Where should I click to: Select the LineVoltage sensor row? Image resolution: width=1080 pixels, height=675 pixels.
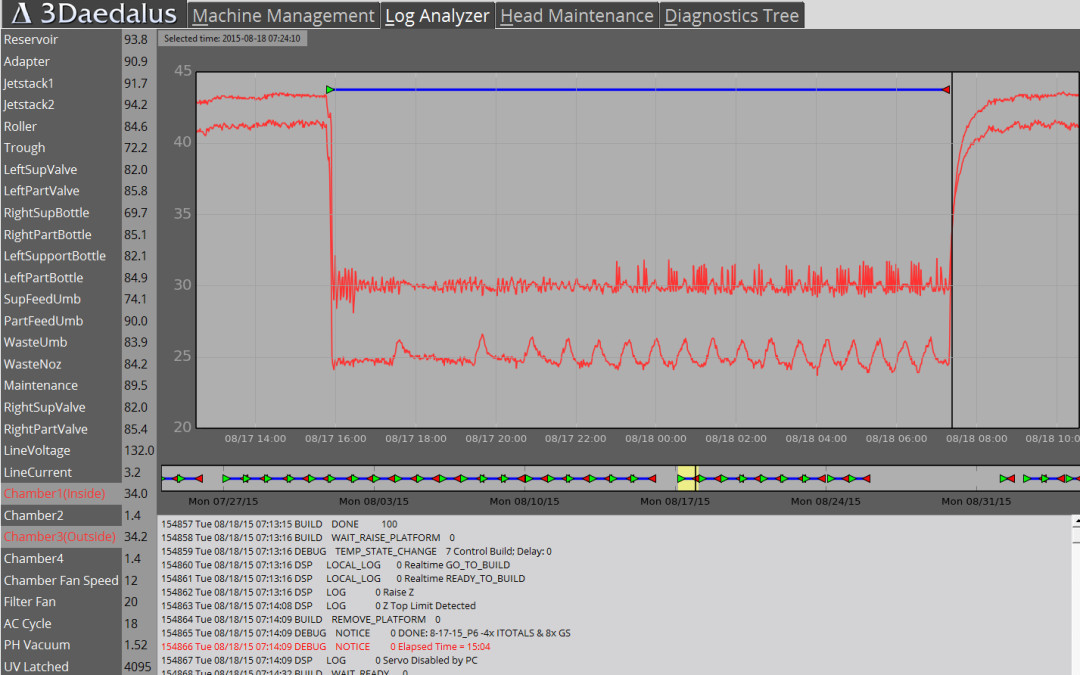coord(60,451)
